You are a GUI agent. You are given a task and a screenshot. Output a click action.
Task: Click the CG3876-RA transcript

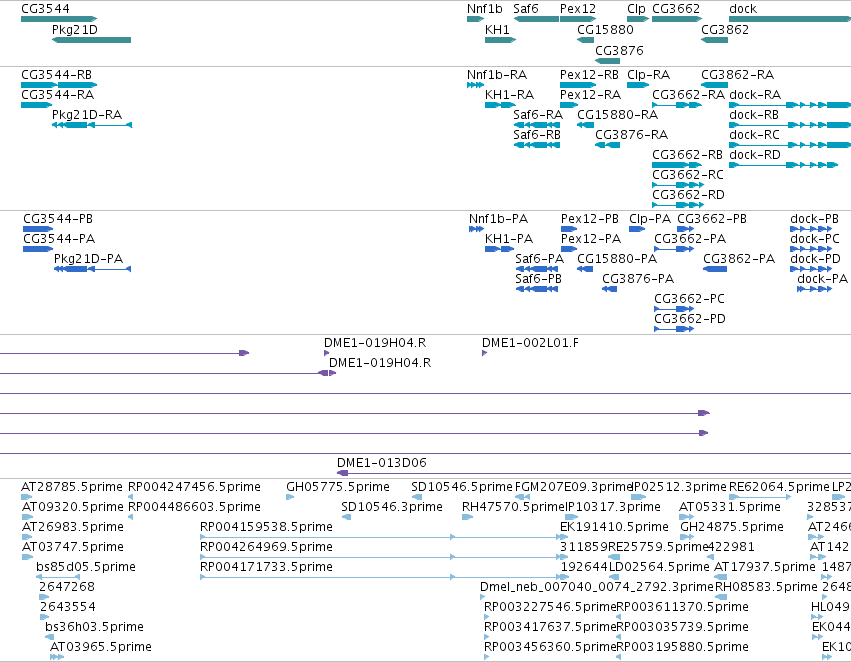click(x=607, y=145)
